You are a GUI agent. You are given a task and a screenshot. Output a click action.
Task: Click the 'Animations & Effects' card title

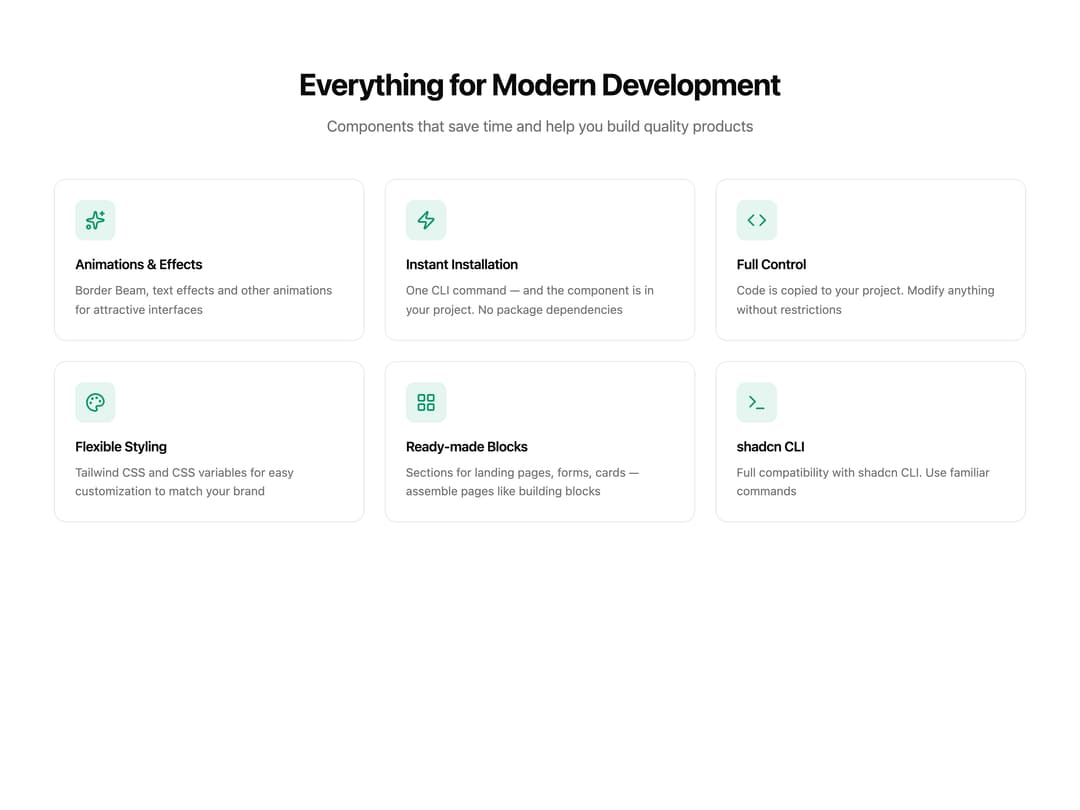138,264
